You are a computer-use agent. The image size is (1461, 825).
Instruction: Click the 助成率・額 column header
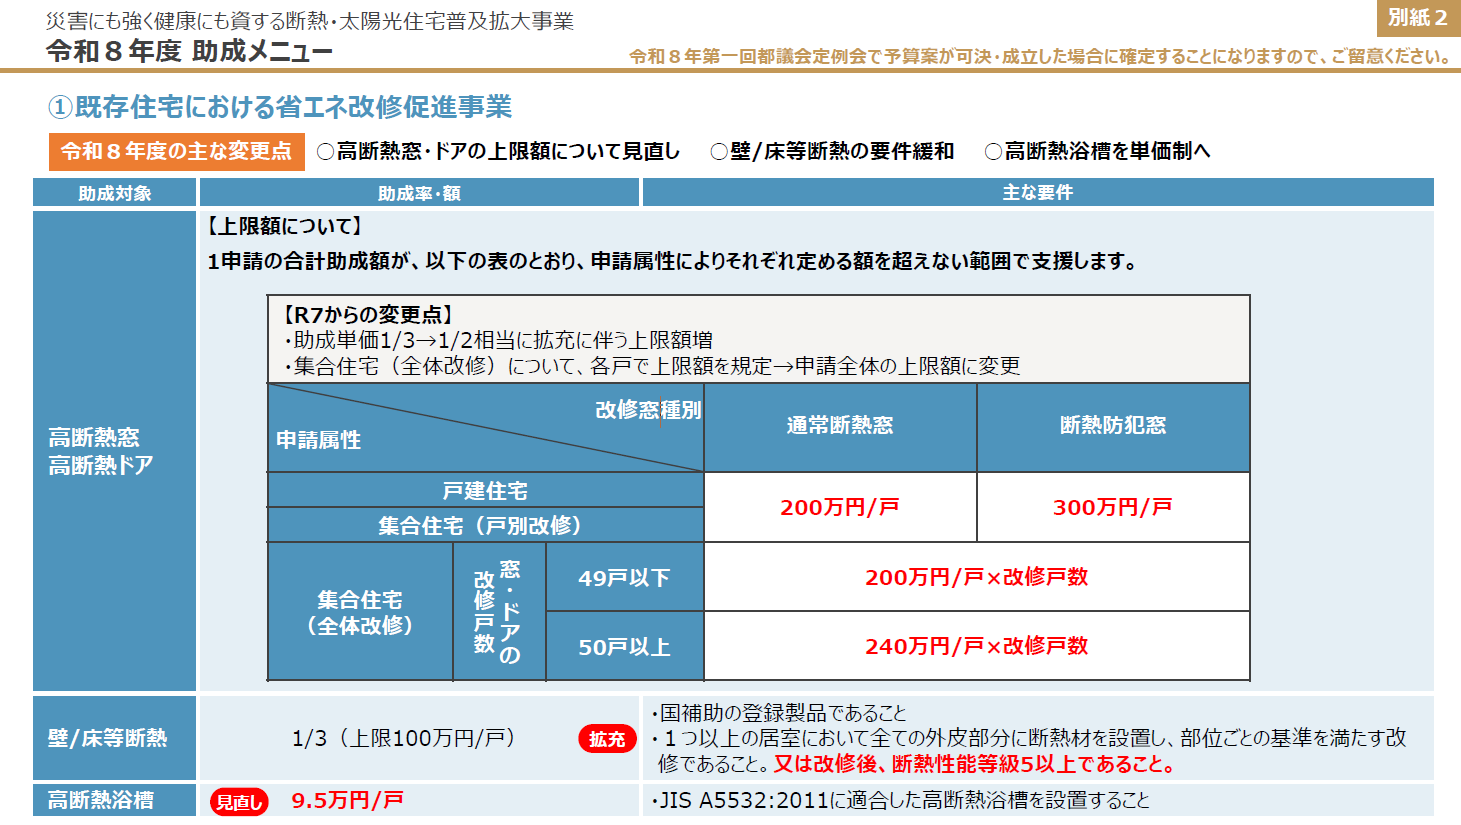point(419,193)
